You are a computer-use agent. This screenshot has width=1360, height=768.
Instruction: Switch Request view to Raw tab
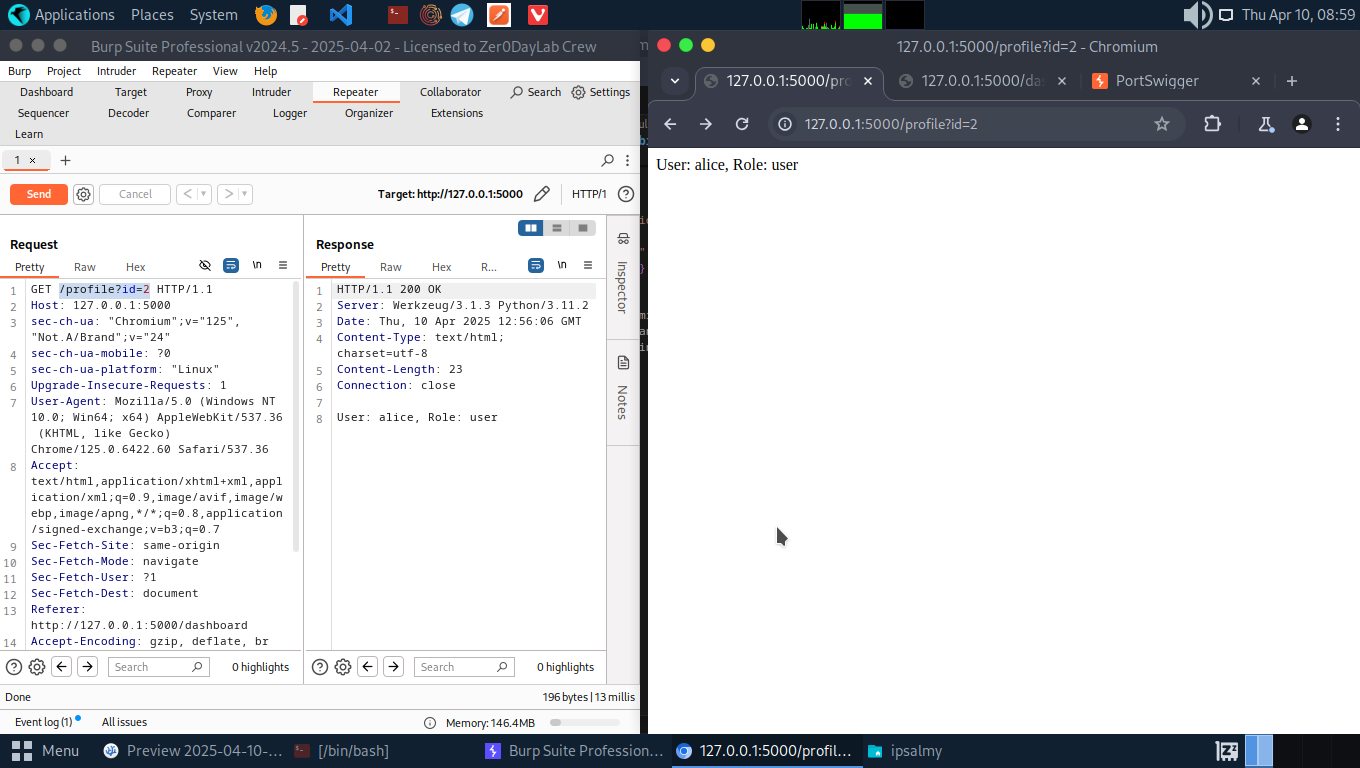85,267
